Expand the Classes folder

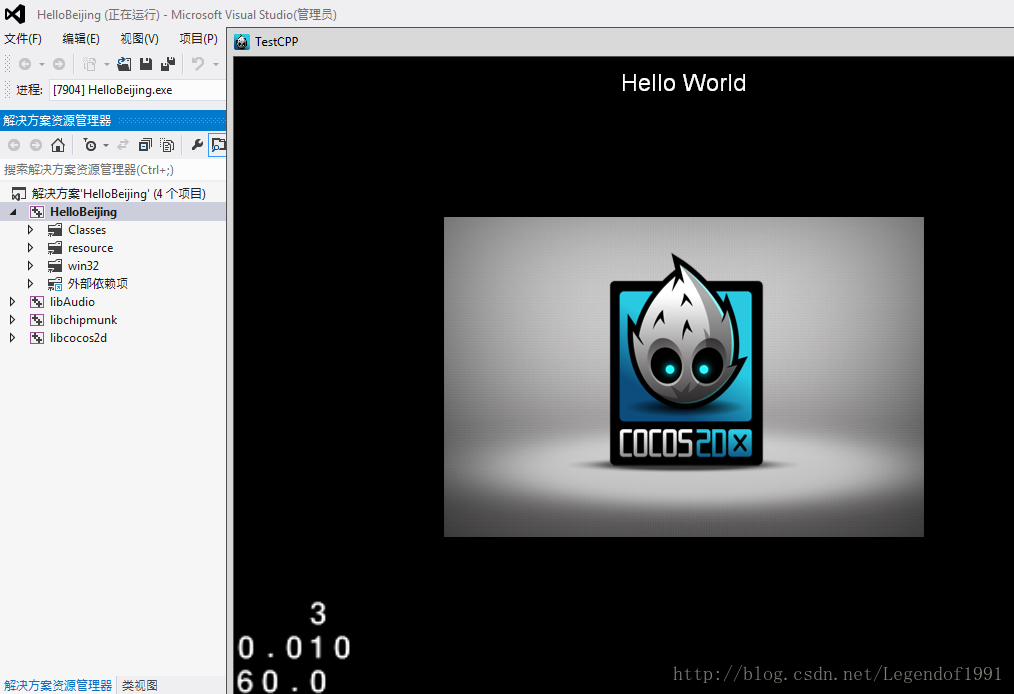click(30, 230)
